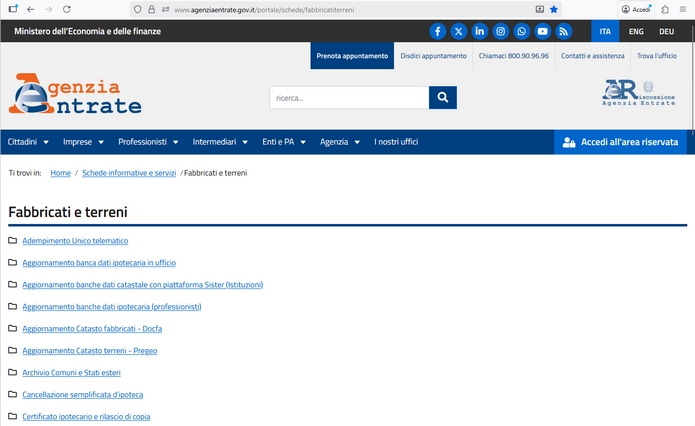Expand the Imprese dropdown menu
This screenshot has width=695, height=426.
coord(83,142)
